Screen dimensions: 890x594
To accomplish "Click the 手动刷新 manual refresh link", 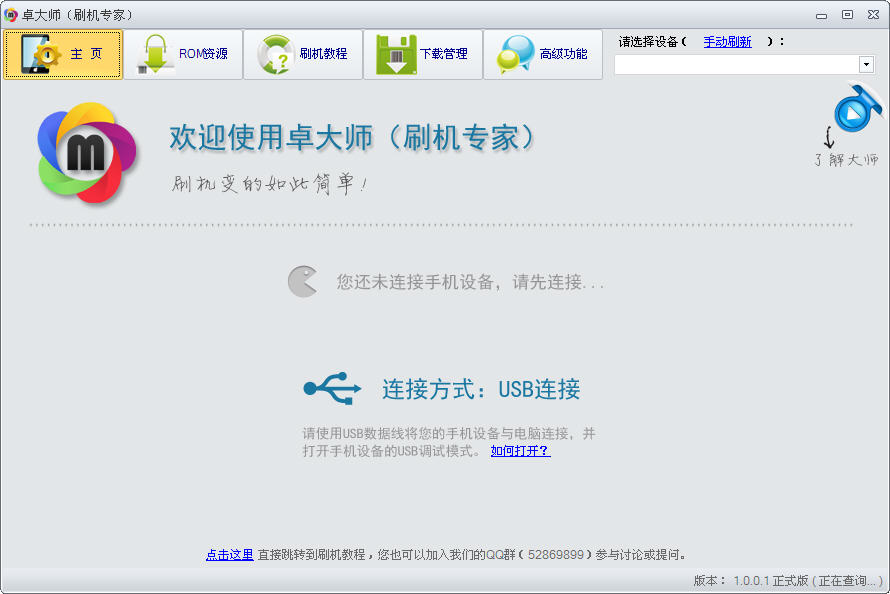I will click(727, 42).
